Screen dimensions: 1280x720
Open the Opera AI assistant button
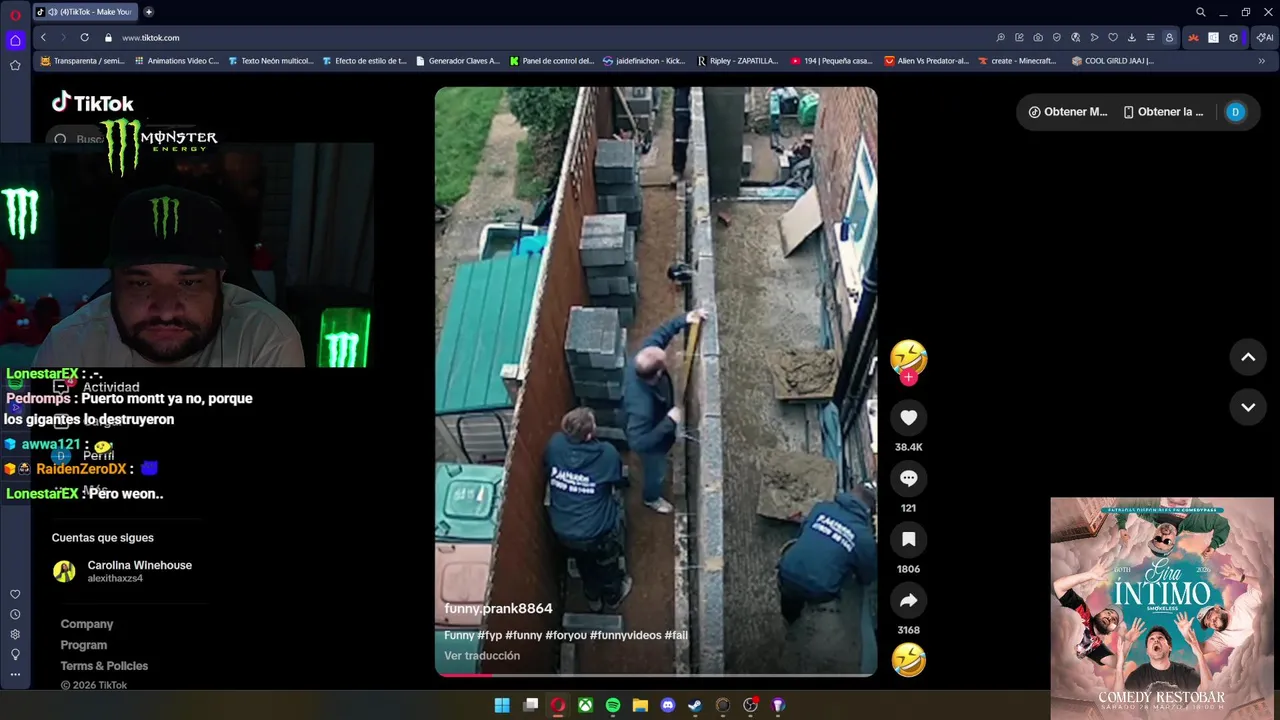(1265, 38)
